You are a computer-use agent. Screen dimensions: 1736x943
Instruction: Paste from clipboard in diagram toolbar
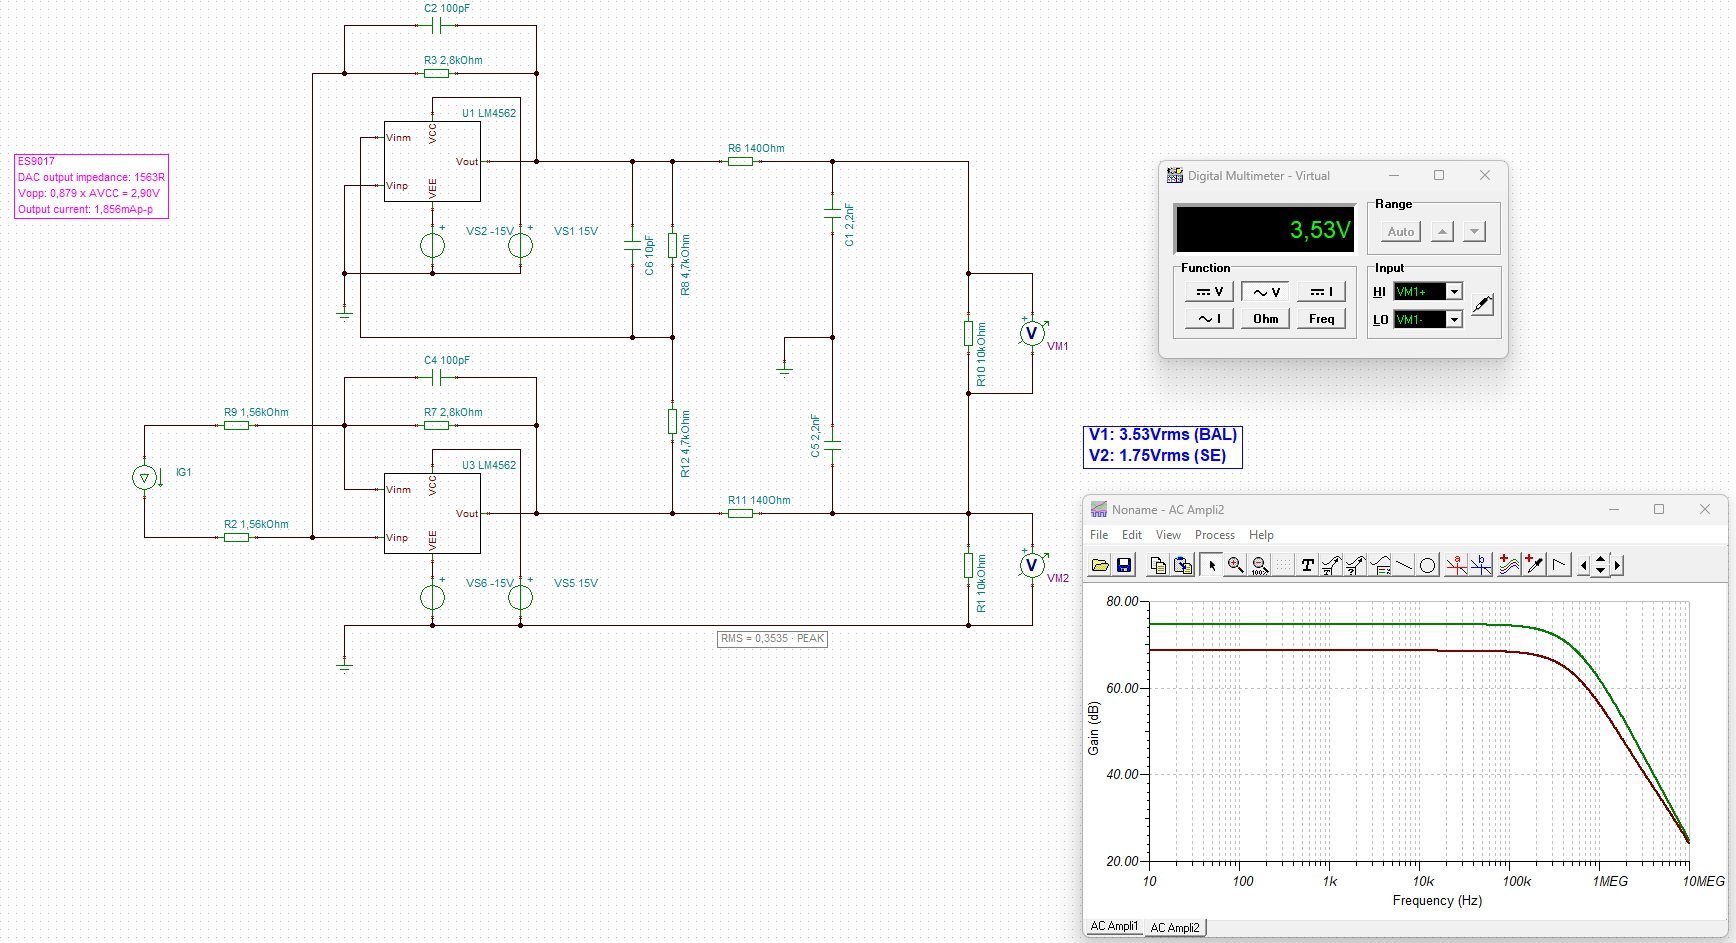tap(1183, 565)
